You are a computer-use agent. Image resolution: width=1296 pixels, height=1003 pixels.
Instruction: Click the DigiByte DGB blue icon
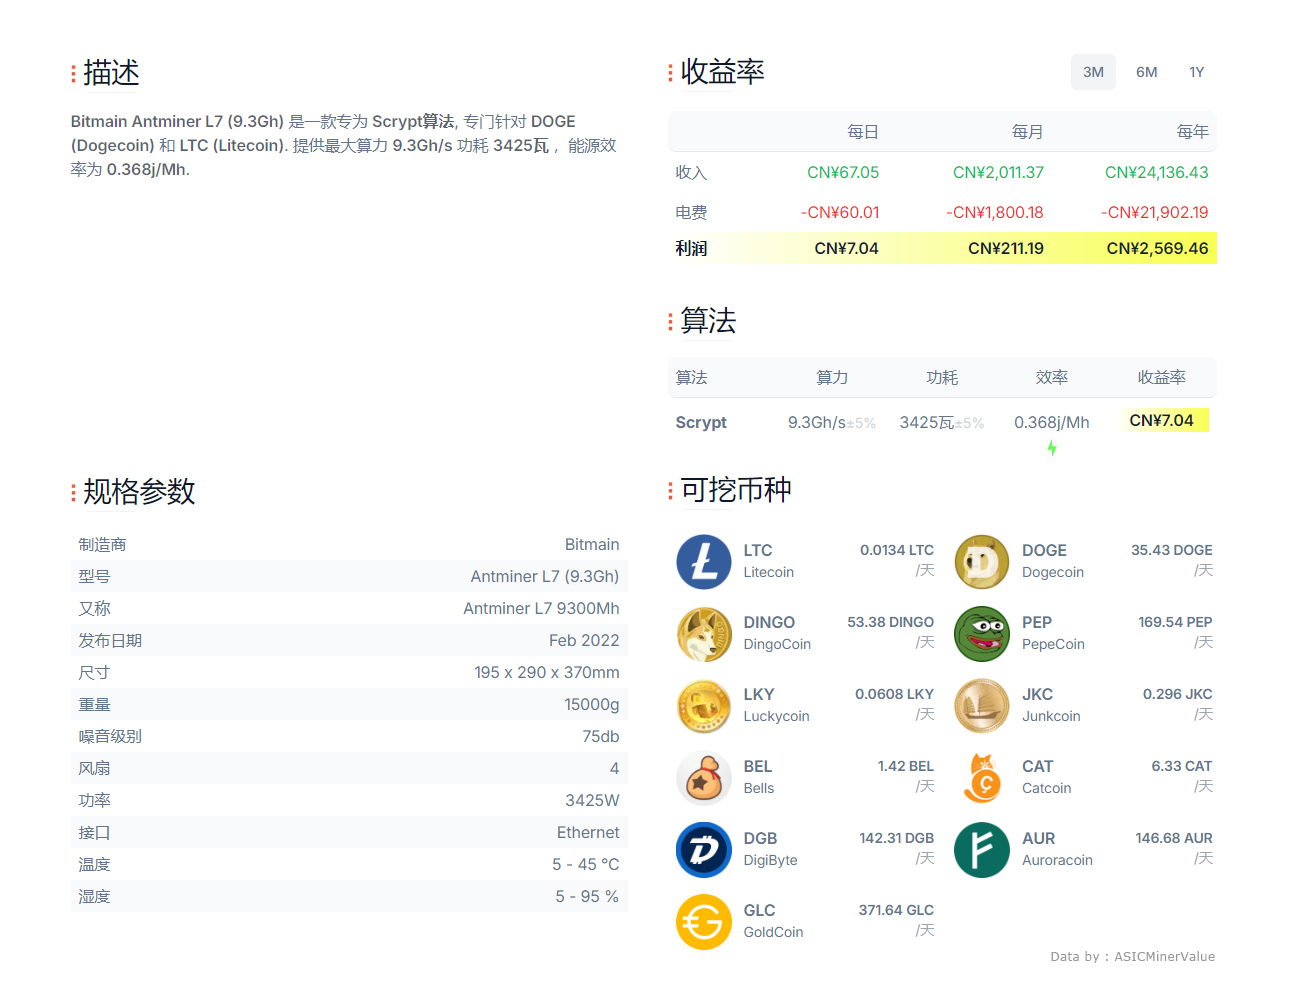(704, 850)
